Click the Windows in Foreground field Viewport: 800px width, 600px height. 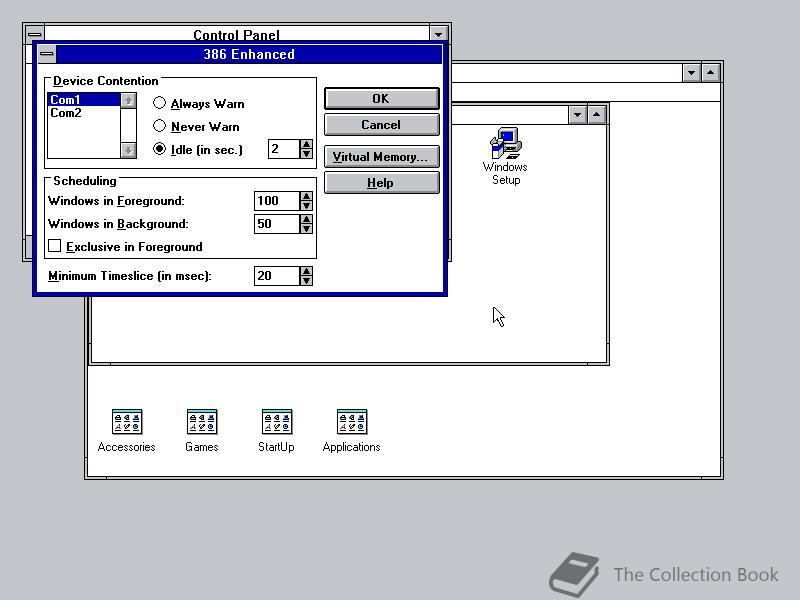[277, 201]
